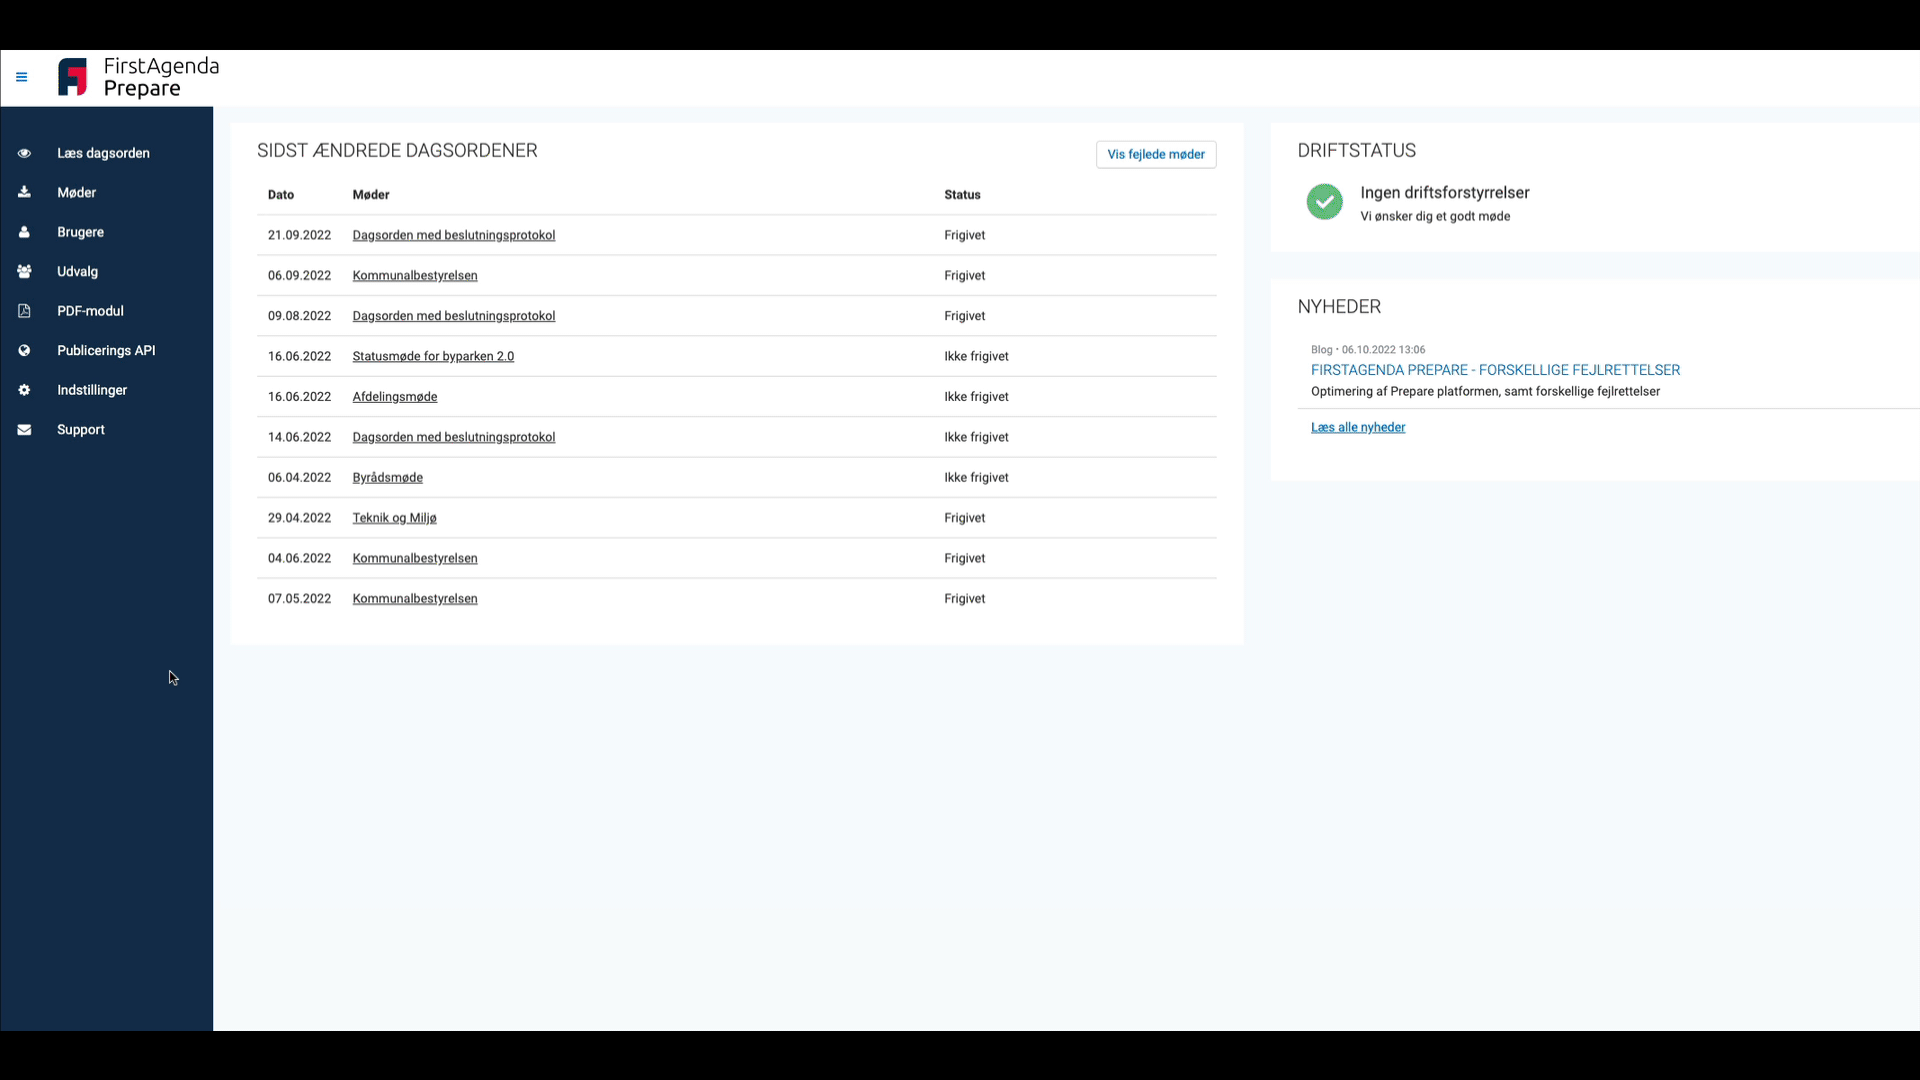Click the Indstillinger gear icon
The height and width of the screenshot is (1080, 1920).
[x=23, y=390]
